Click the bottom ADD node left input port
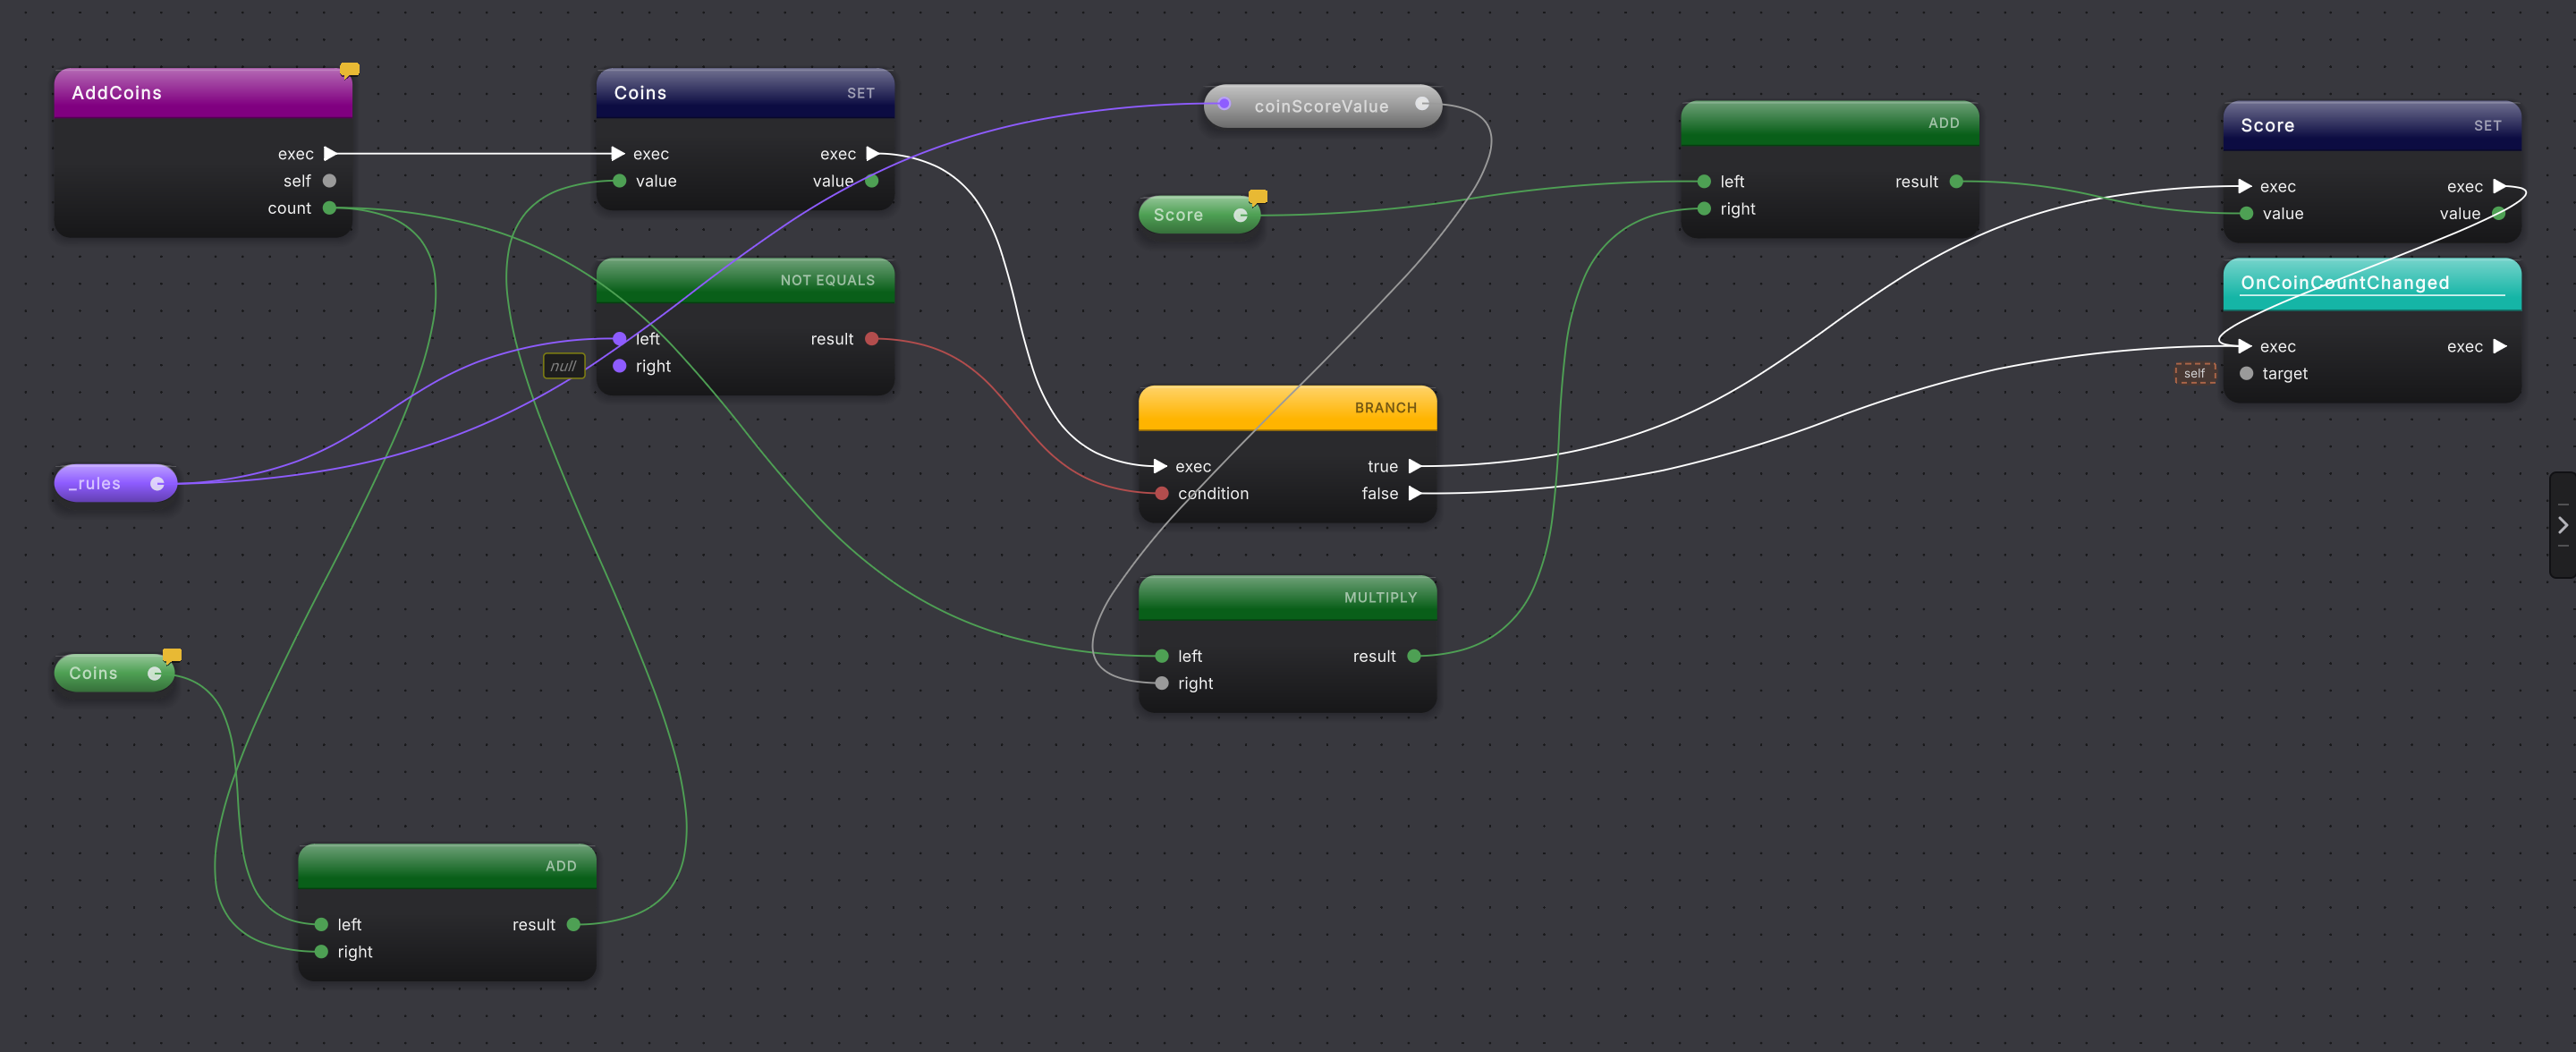 tap(321, 925)
